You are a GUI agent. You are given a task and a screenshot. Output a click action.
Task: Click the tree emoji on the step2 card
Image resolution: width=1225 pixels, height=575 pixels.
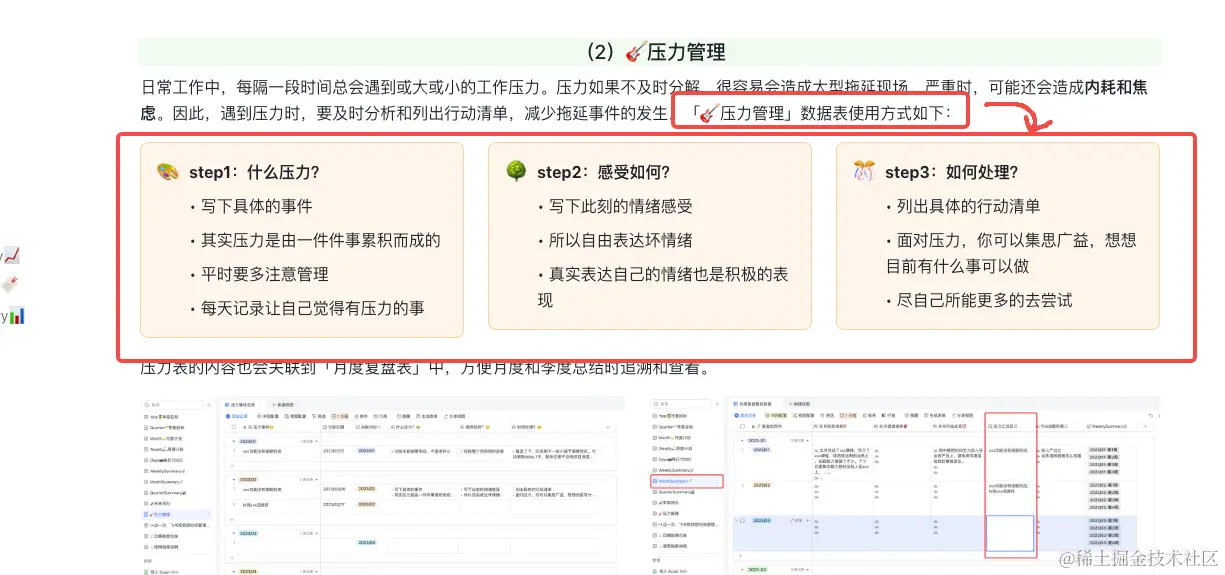(516, 171)
